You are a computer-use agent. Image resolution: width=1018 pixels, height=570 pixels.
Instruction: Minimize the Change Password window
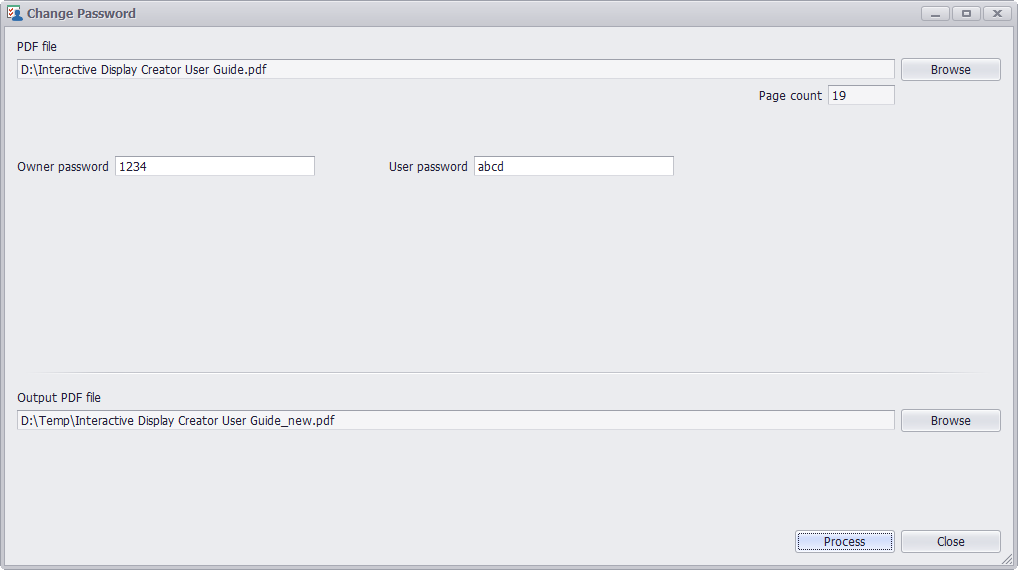[x=935, y=14]
